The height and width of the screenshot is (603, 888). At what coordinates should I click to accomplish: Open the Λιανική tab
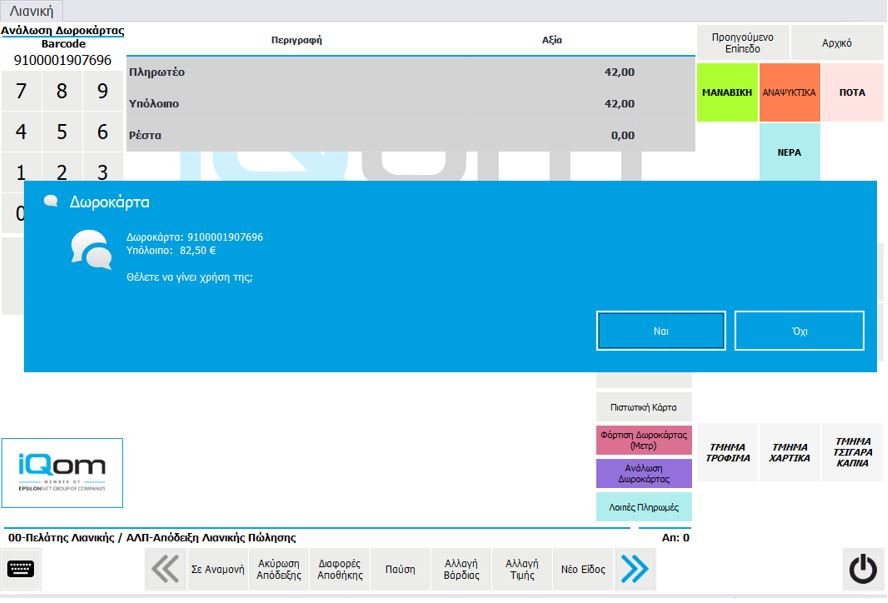(32, 11)
